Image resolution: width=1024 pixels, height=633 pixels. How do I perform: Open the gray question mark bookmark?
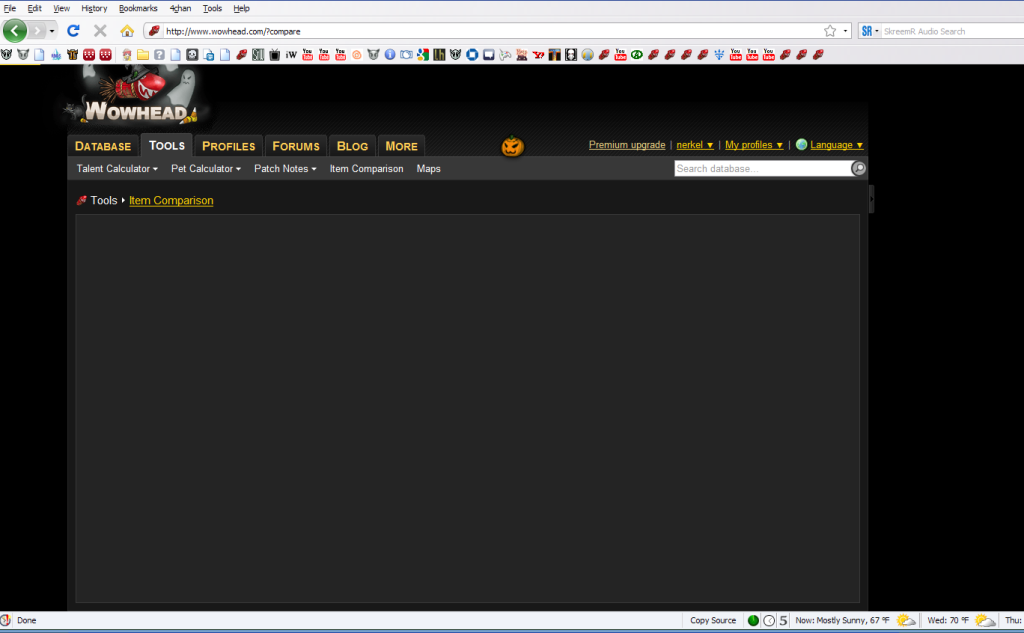point(159,55)
